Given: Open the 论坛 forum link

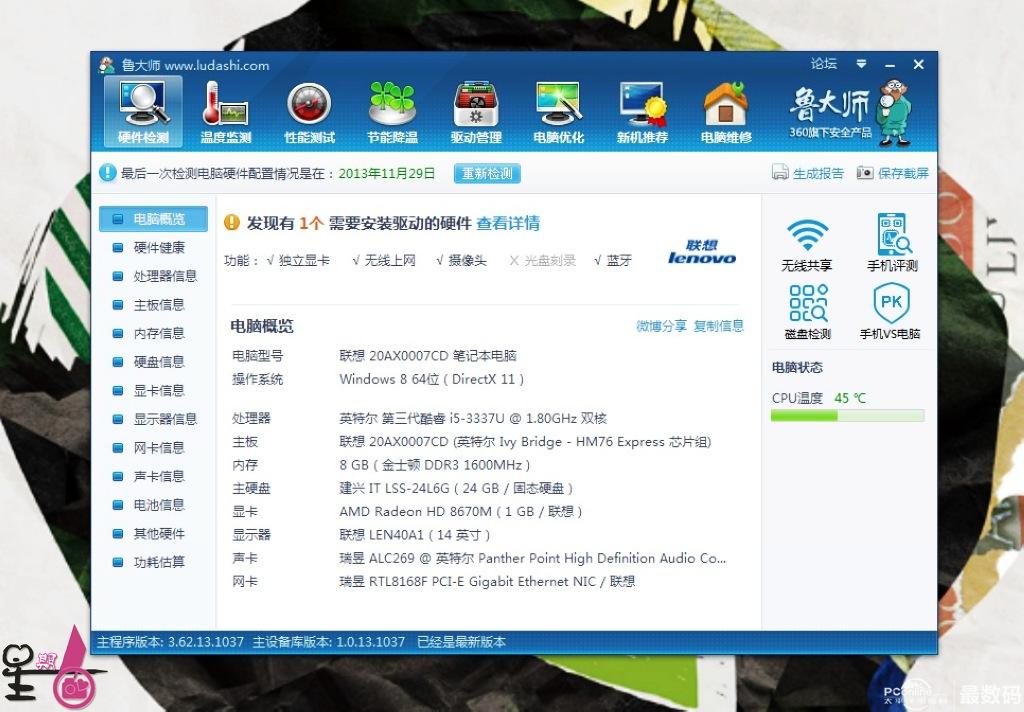Looking at the screenshot, I should pos(824,63).
